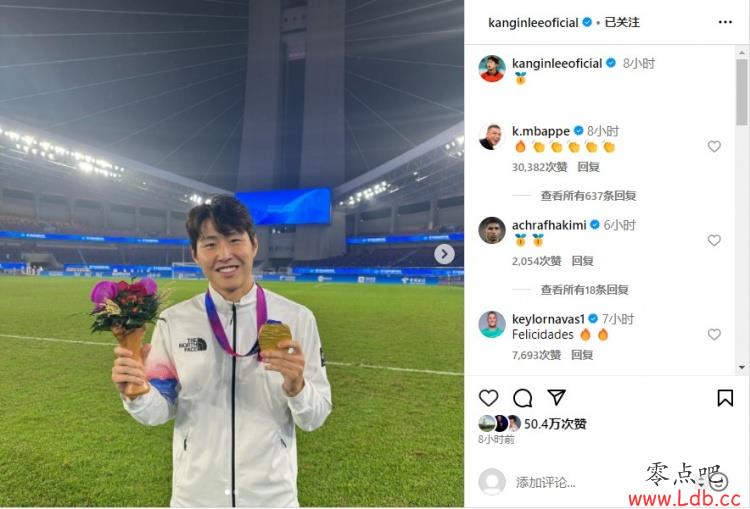Like keylornavas1's comment
This screenshot has width=750, height=509.
tap(714, 334)
